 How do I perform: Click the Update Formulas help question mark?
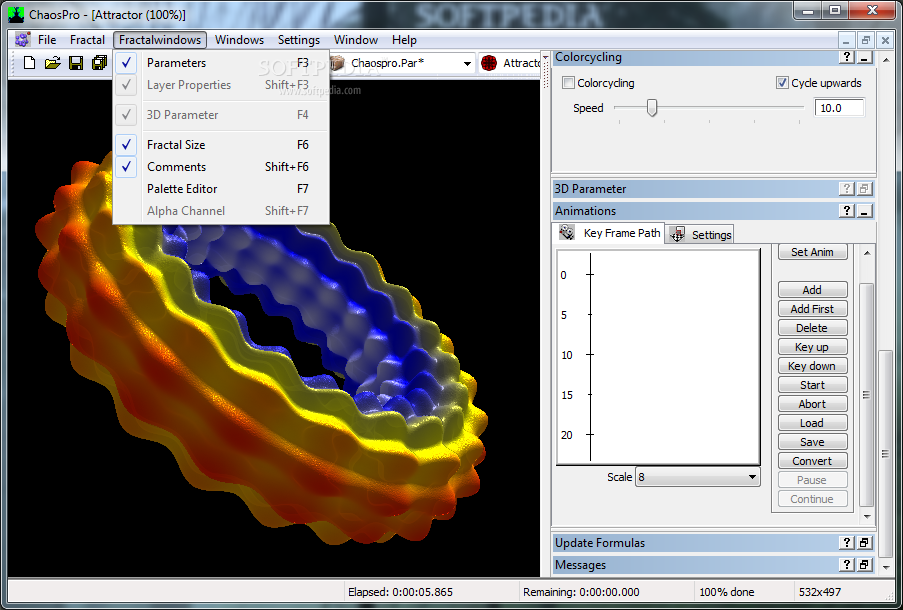[x=846, y=543]
